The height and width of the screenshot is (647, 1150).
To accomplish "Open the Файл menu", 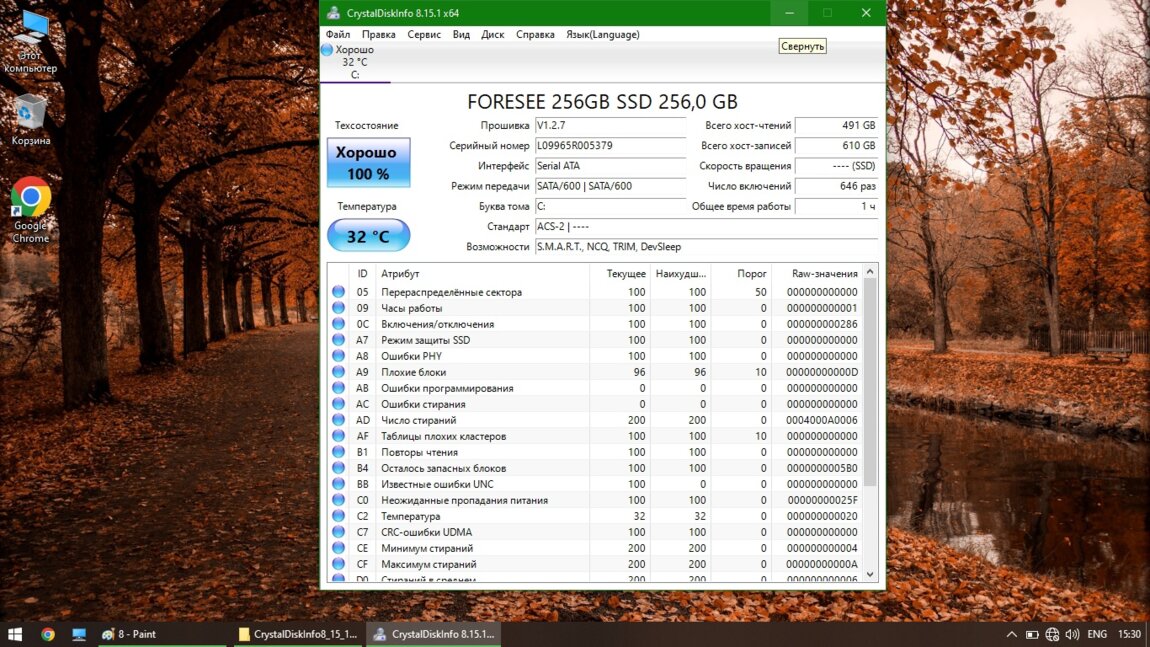I will (x=338, y=34).
